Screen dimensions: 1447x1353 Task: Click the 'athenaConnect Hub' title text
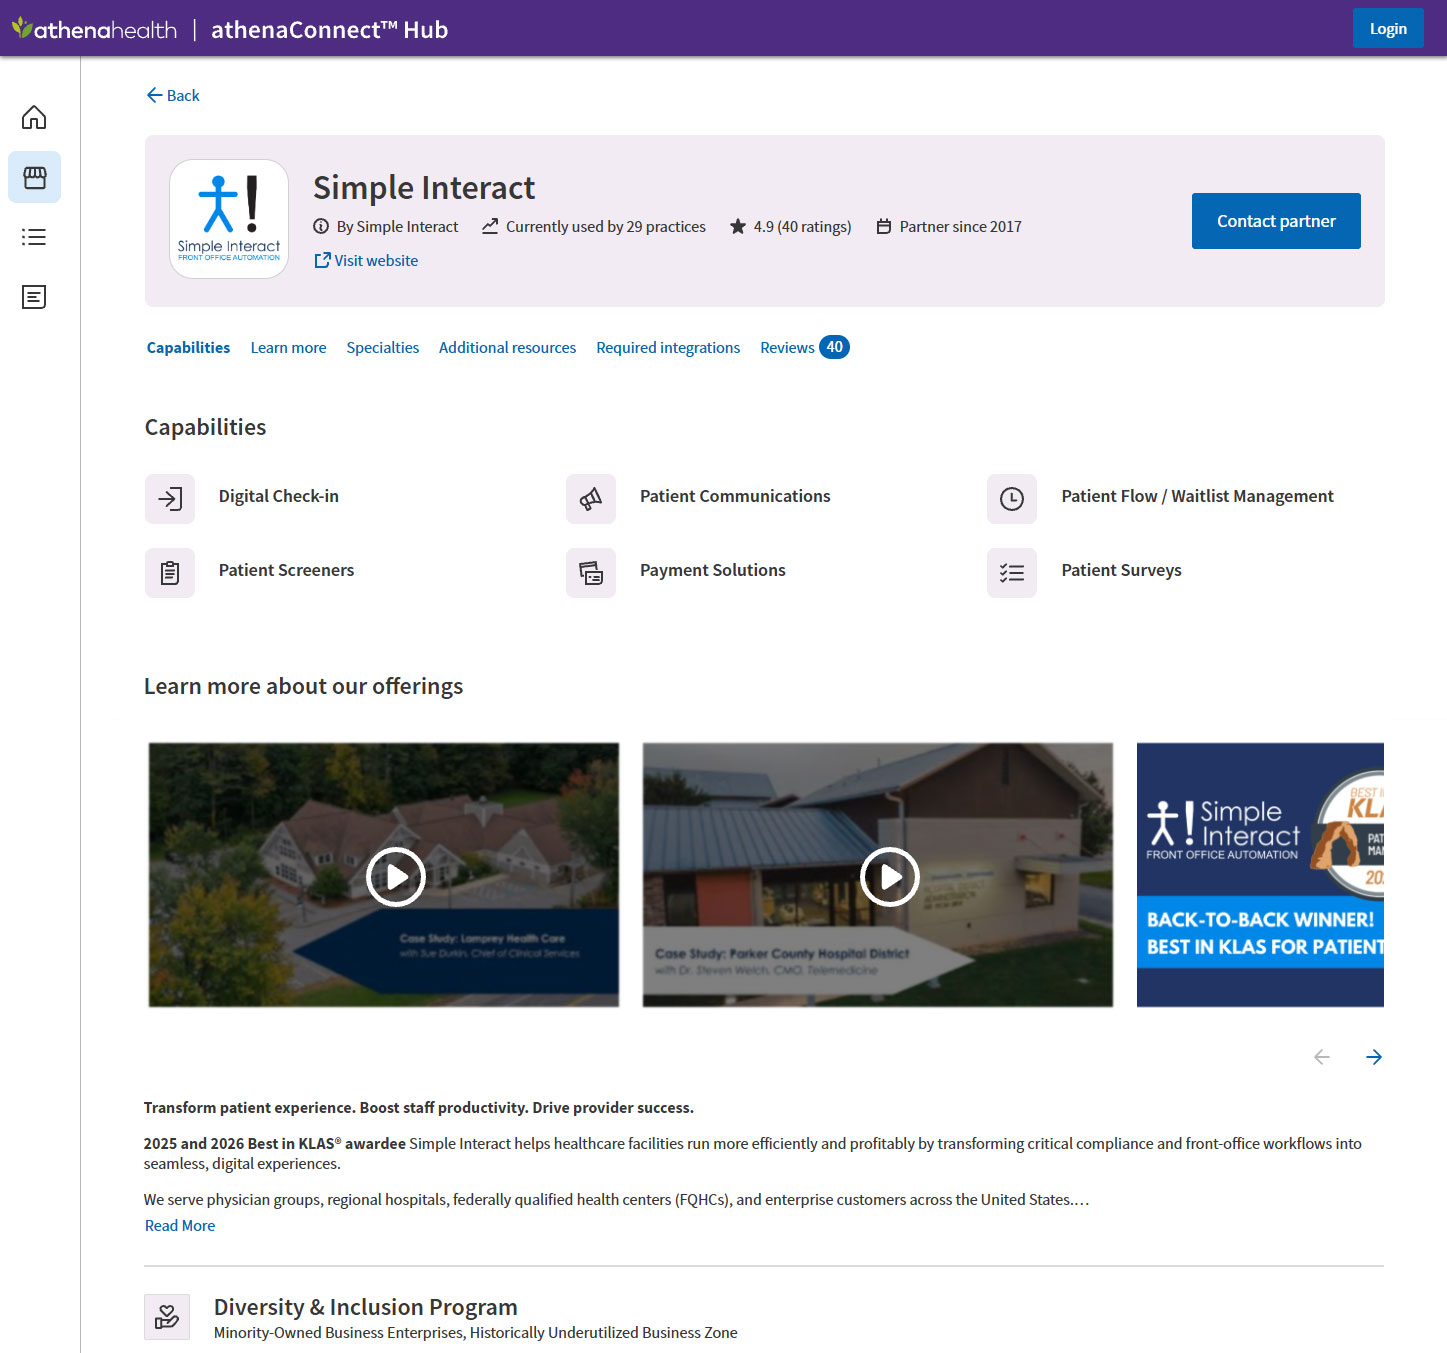click(x=329, y=29)
